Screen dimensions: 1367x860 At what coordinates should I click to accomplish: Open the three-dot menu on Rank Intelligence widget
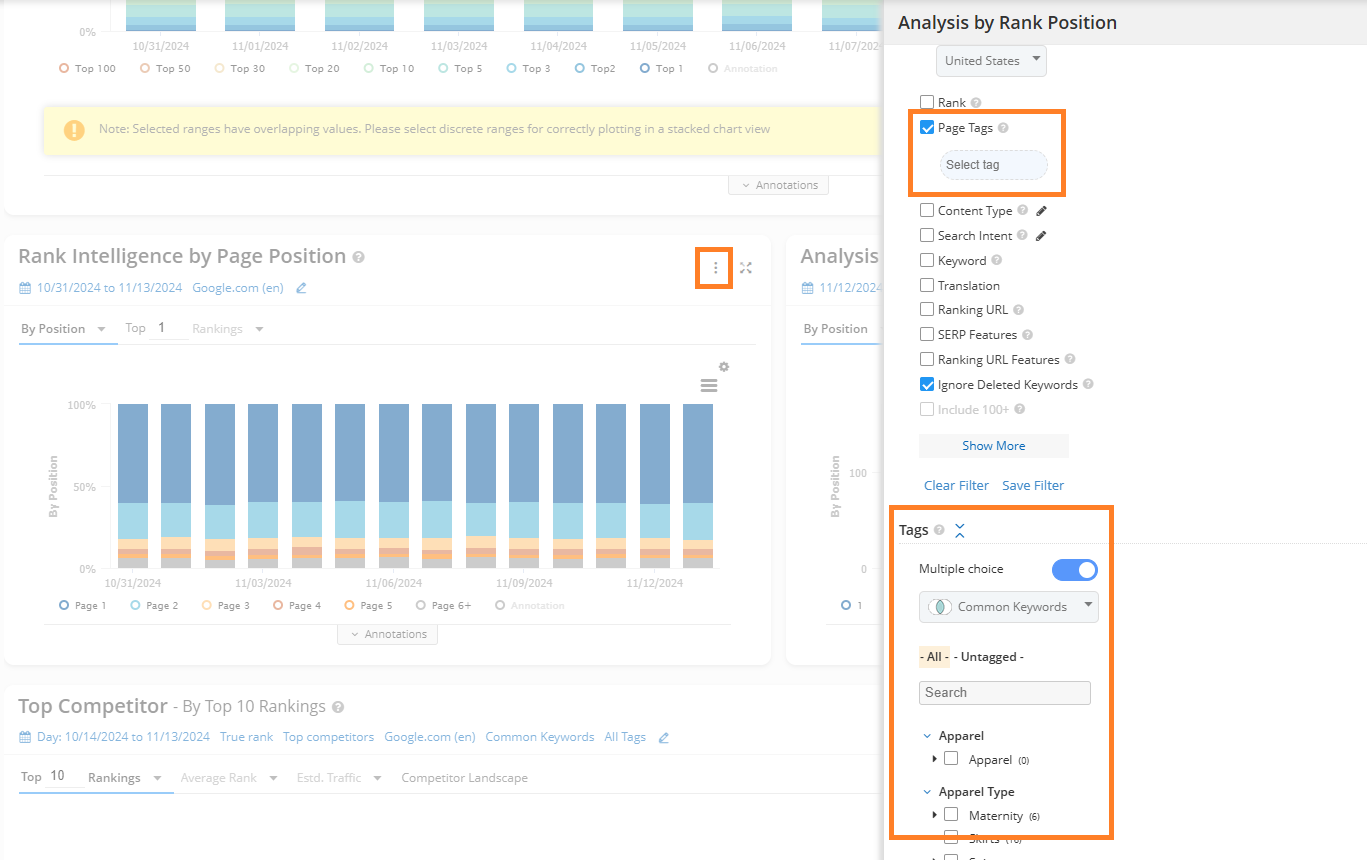pyautogui.click(x=715, y=268)
